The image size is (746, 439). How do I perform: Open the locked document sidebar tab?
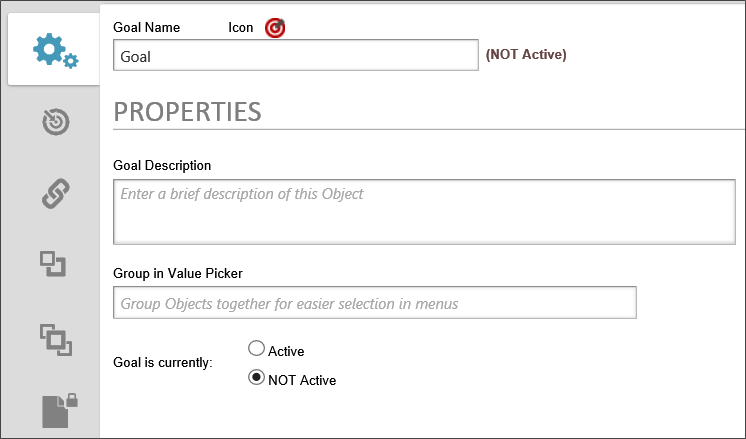click(59, 410)
